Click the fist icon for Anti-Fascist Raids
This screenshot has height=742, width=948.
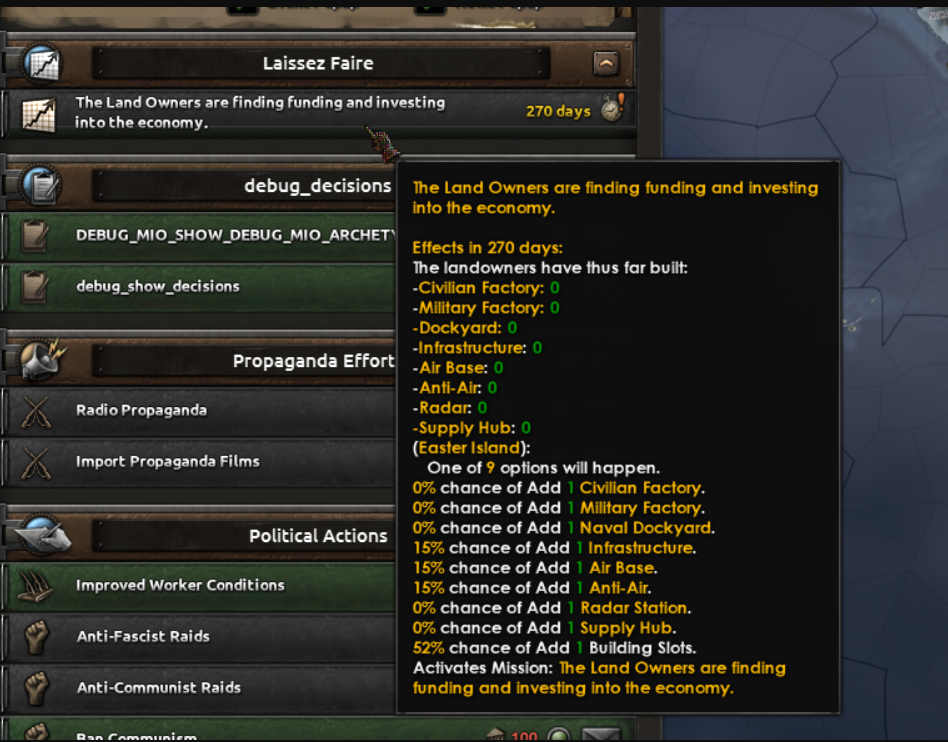[36, 637]
